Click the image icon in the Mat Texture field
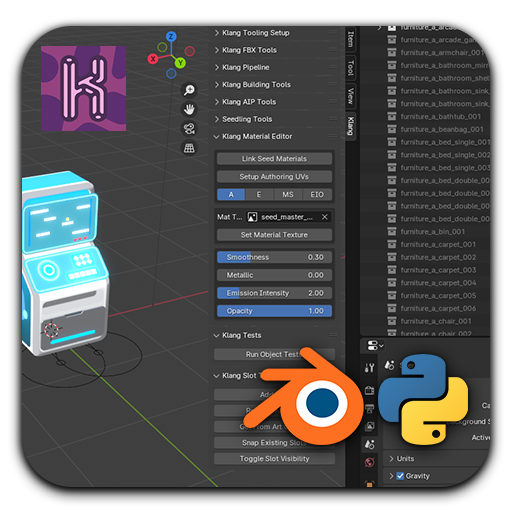512x512 pixels. (x=252, y=217)
